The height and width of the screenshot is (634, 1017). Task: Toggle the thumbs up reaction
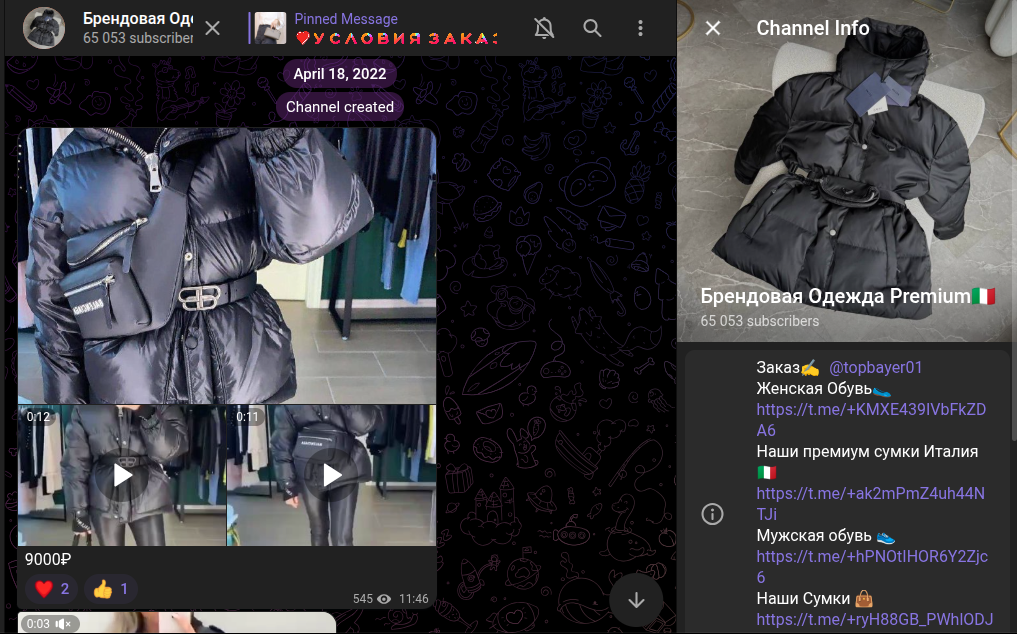point(111,589)
